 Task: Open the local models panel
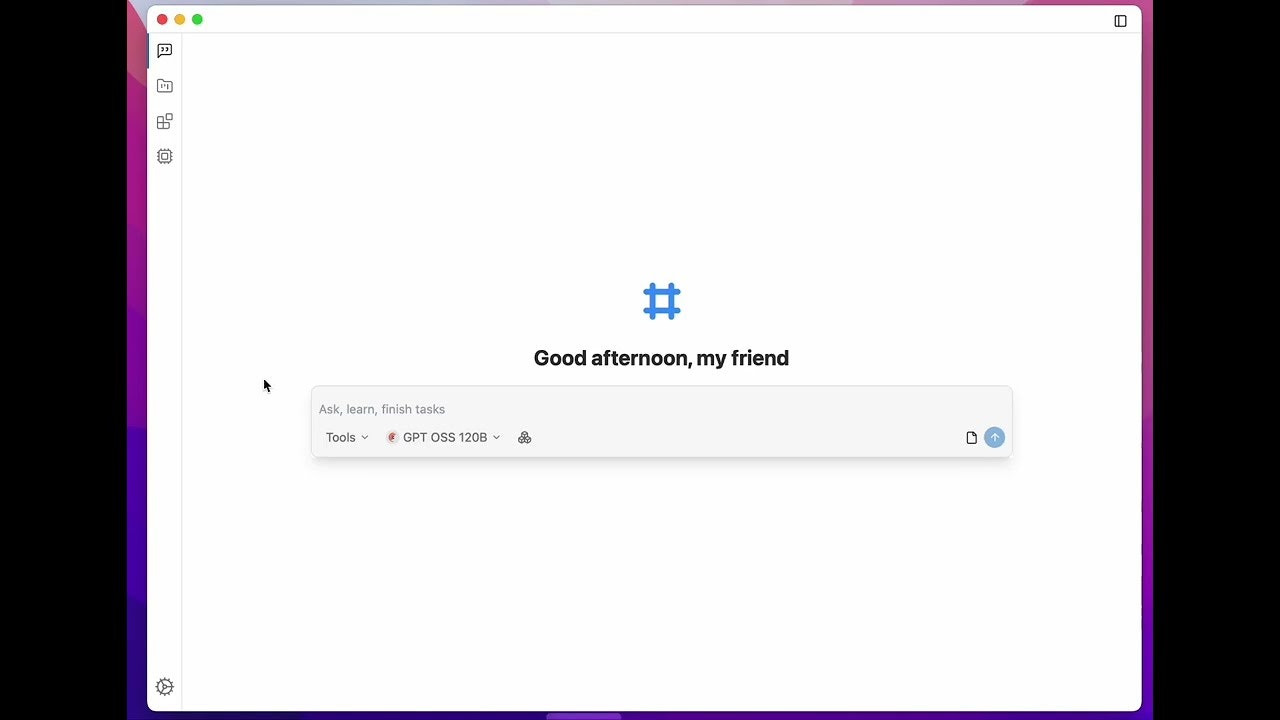tap(164, 156)
